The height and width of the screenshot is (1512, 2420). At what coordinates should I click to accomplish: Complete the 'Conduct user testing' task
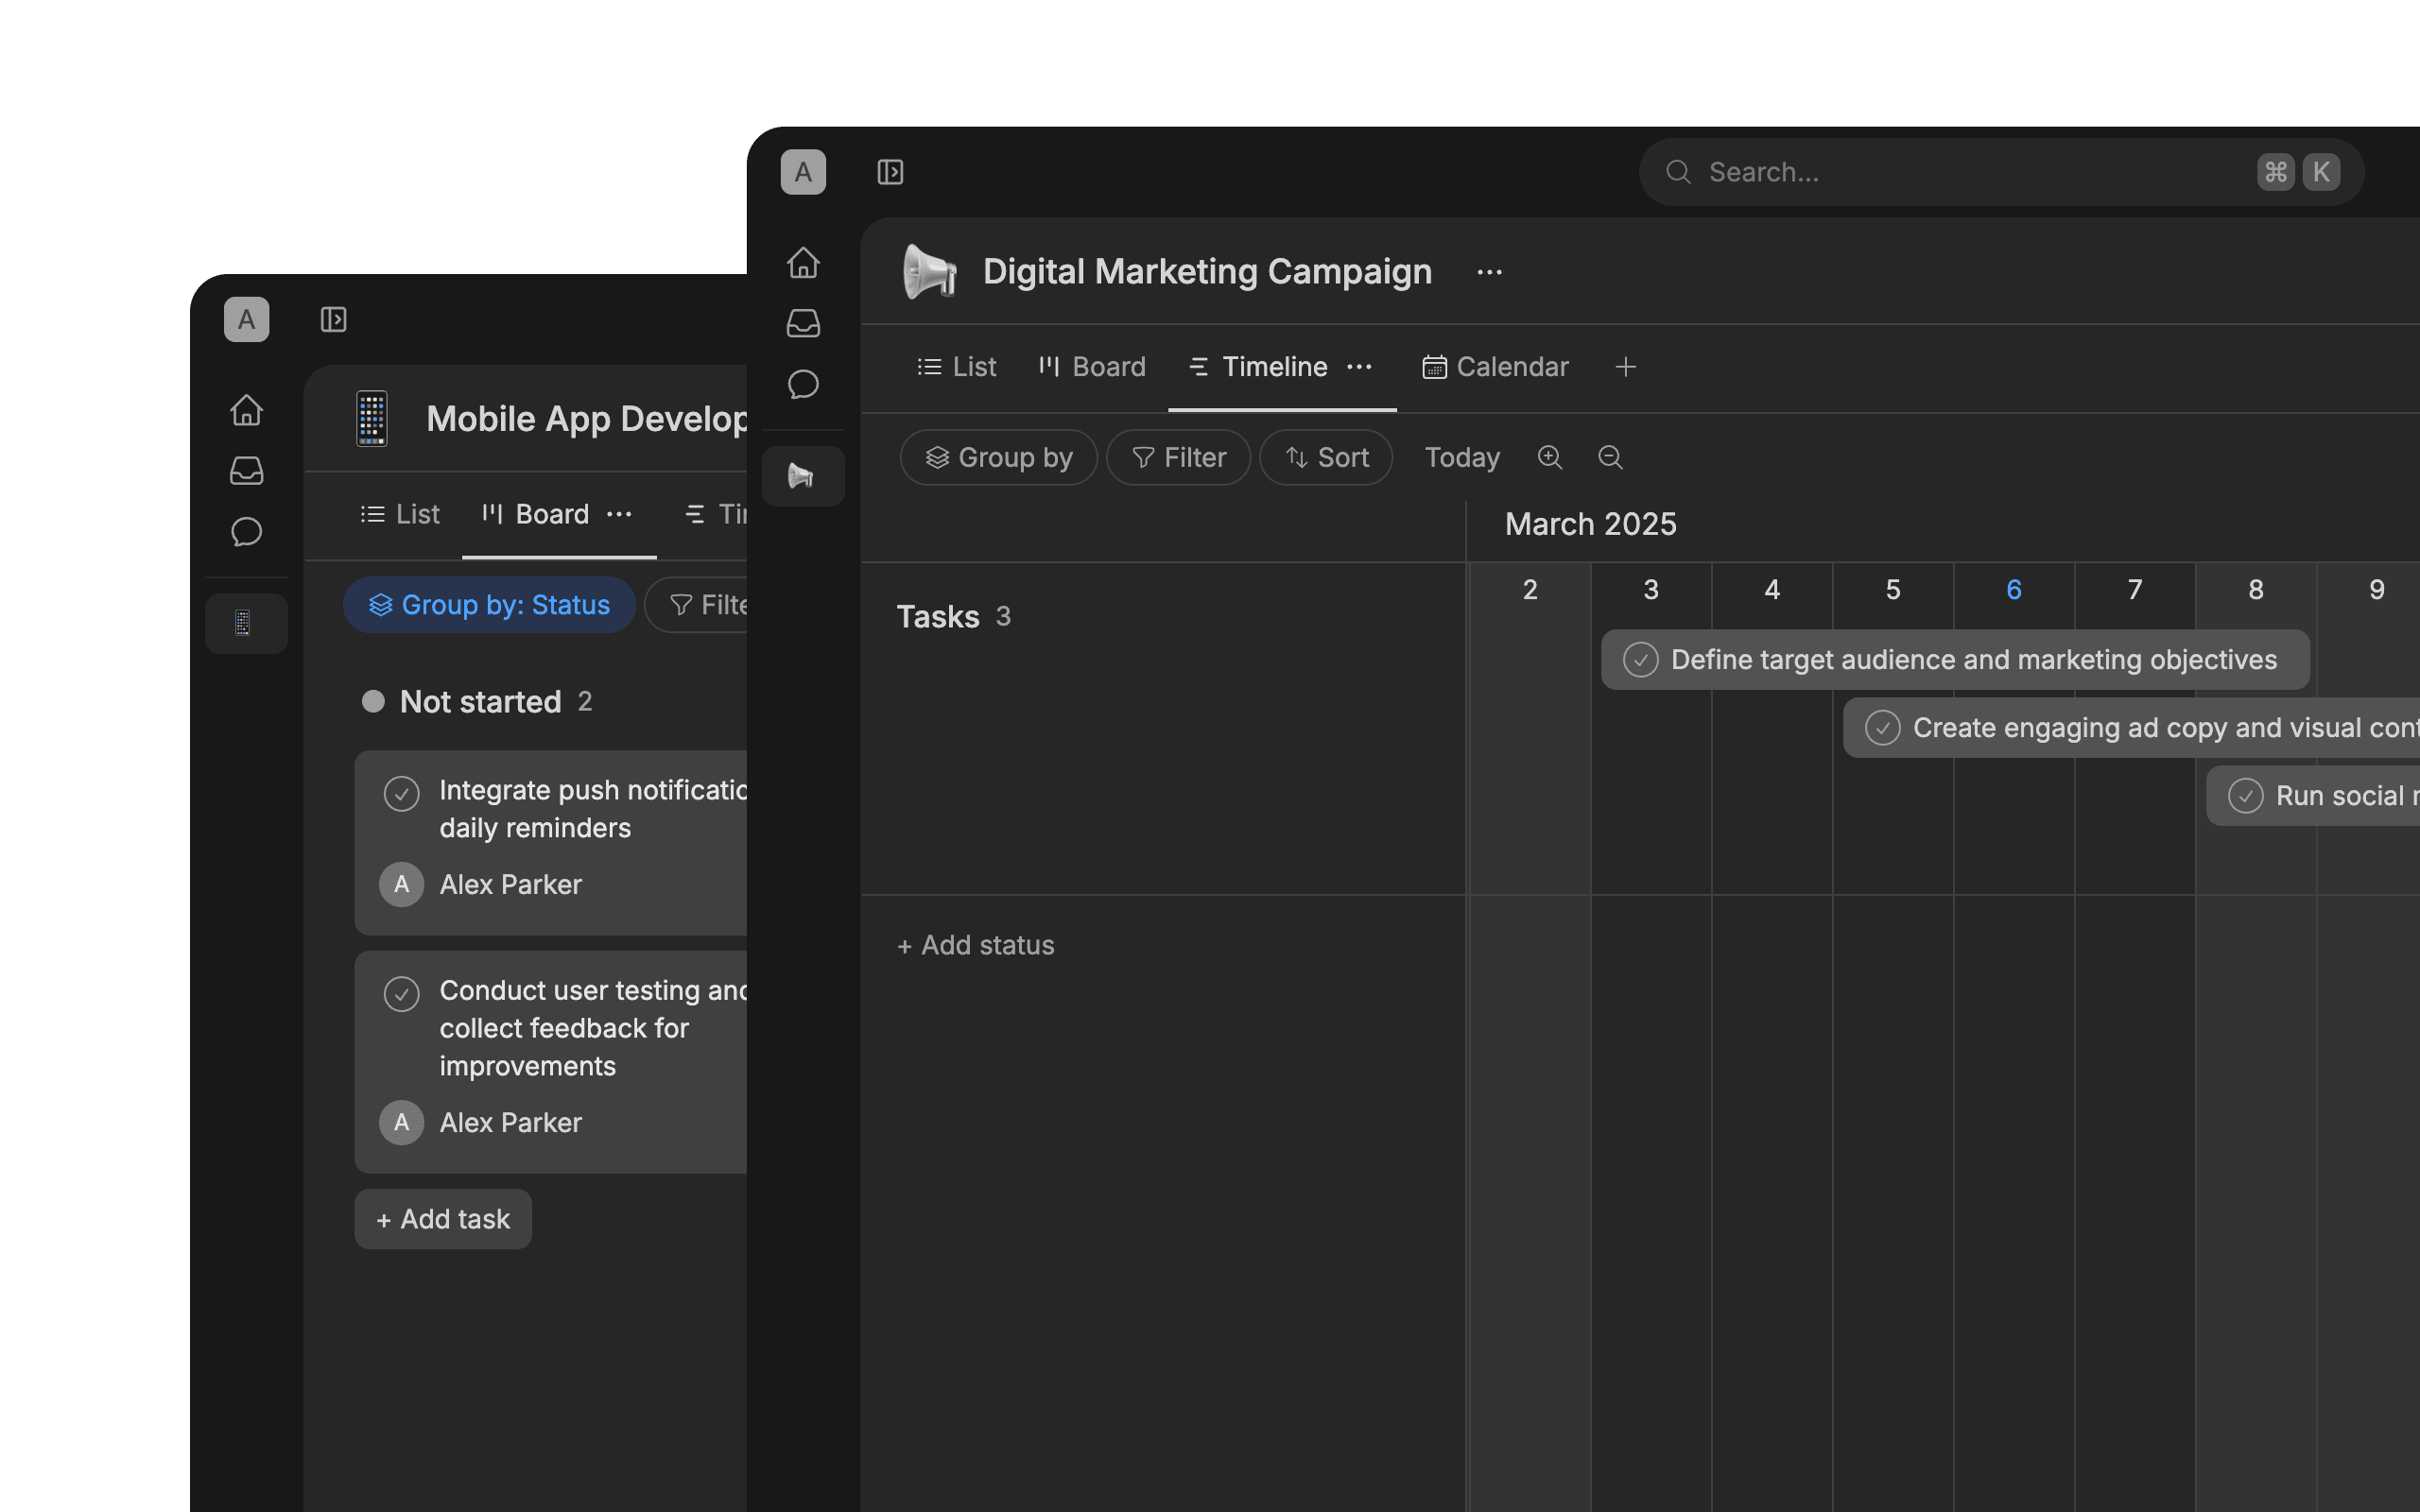(x=401, y=994)
